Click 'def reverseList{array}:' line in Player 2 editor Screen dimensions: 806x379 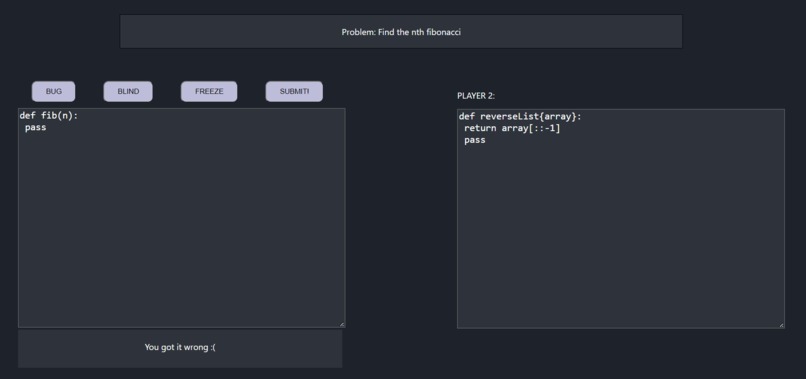pos(520,117)
